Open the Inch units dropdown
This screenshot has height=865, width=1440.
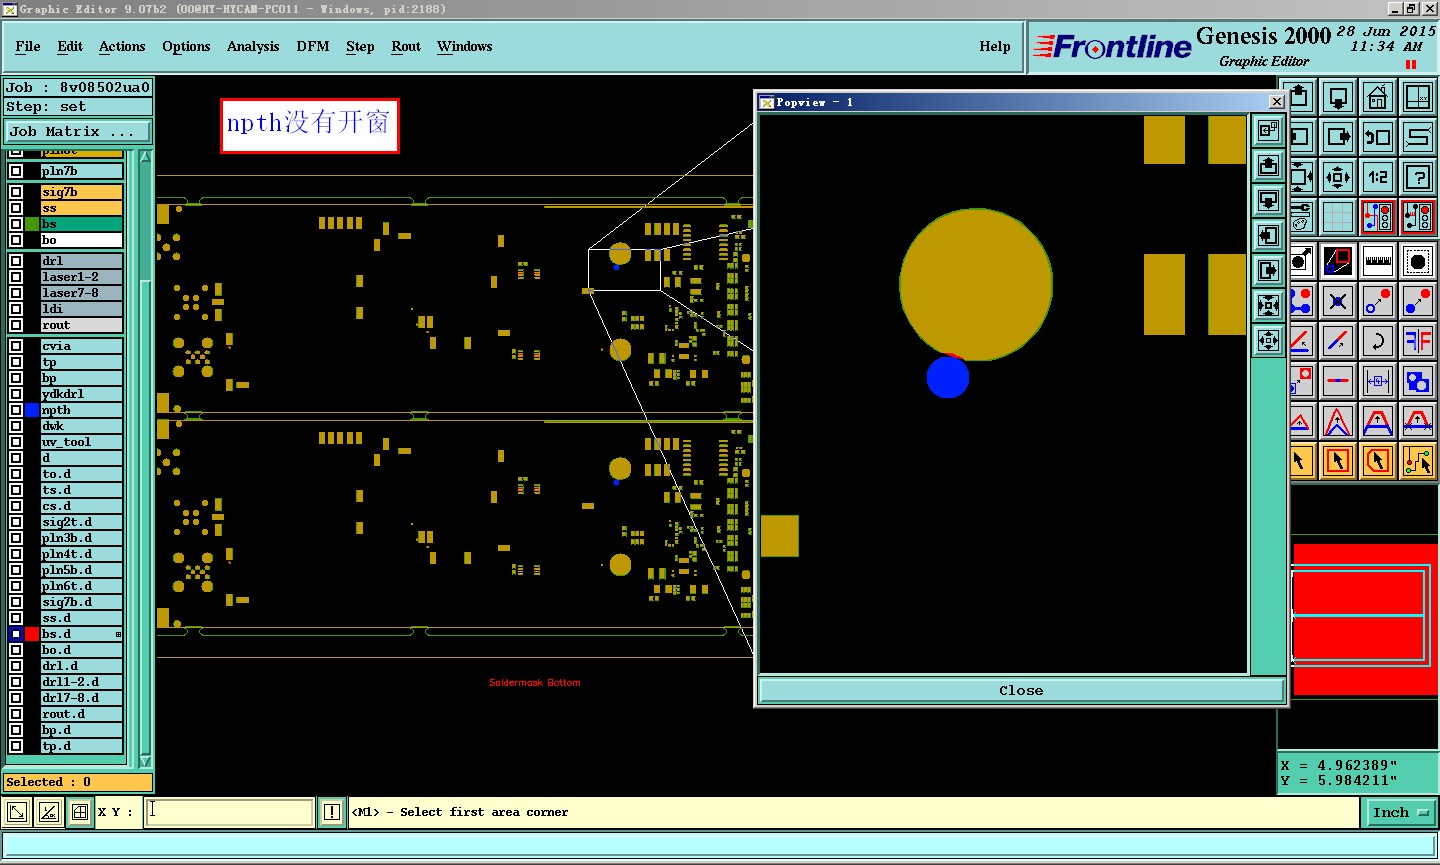pos(1400,812)
